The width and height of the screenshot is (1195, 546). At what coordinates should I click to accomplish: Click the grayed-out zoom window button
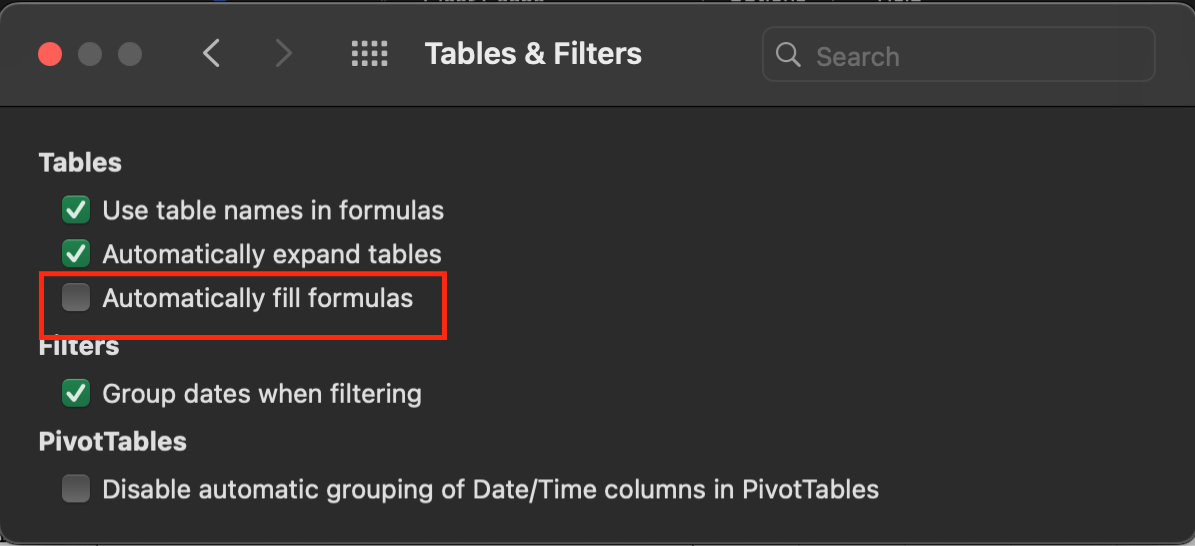(x=130, y=54)
